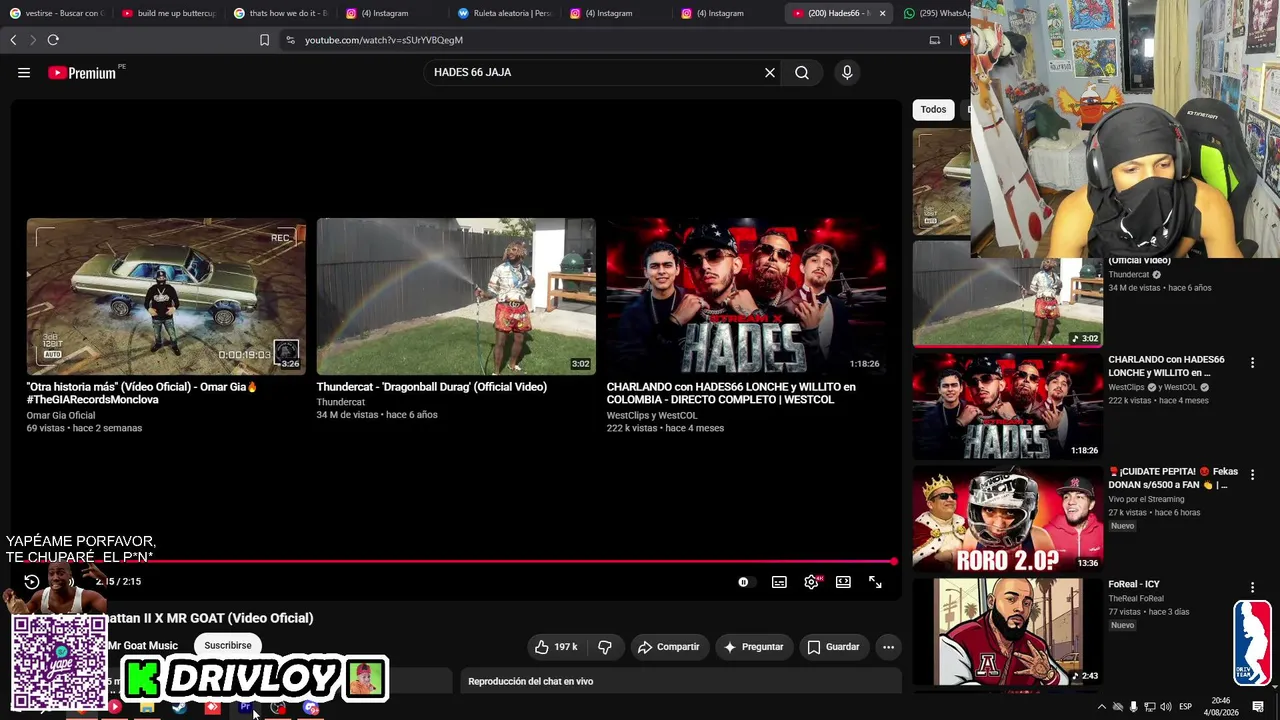Enter full screen video mode
The height and width of the screenshot is (720, 1280).
875,582
